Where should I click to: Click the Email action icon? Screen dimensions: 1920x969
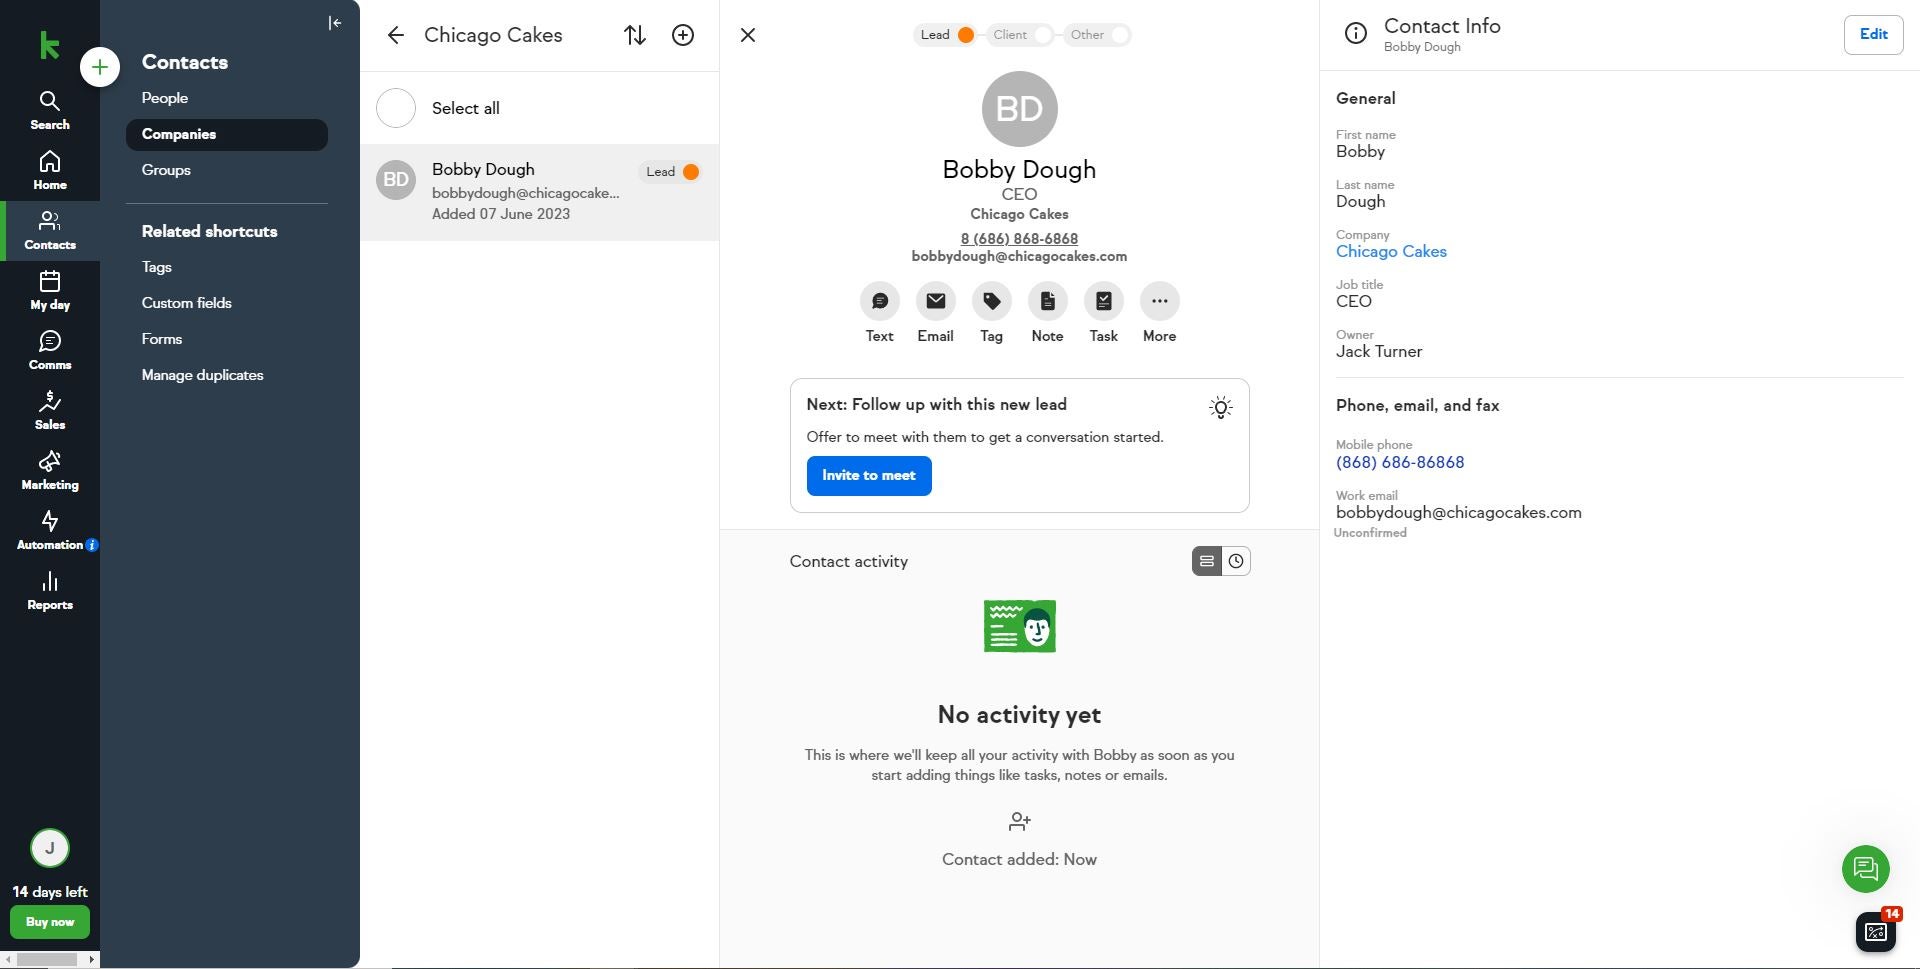click(x=935, y=301)
